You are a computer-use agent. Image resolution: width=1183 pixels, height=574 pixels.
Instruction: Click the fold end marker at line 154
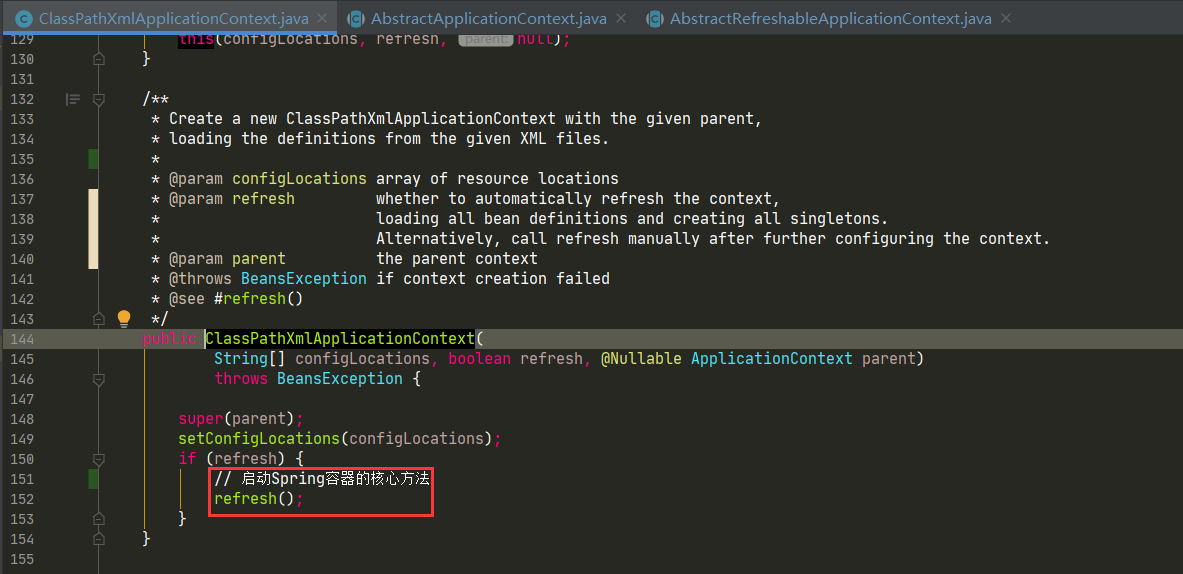tap(98, 539)
